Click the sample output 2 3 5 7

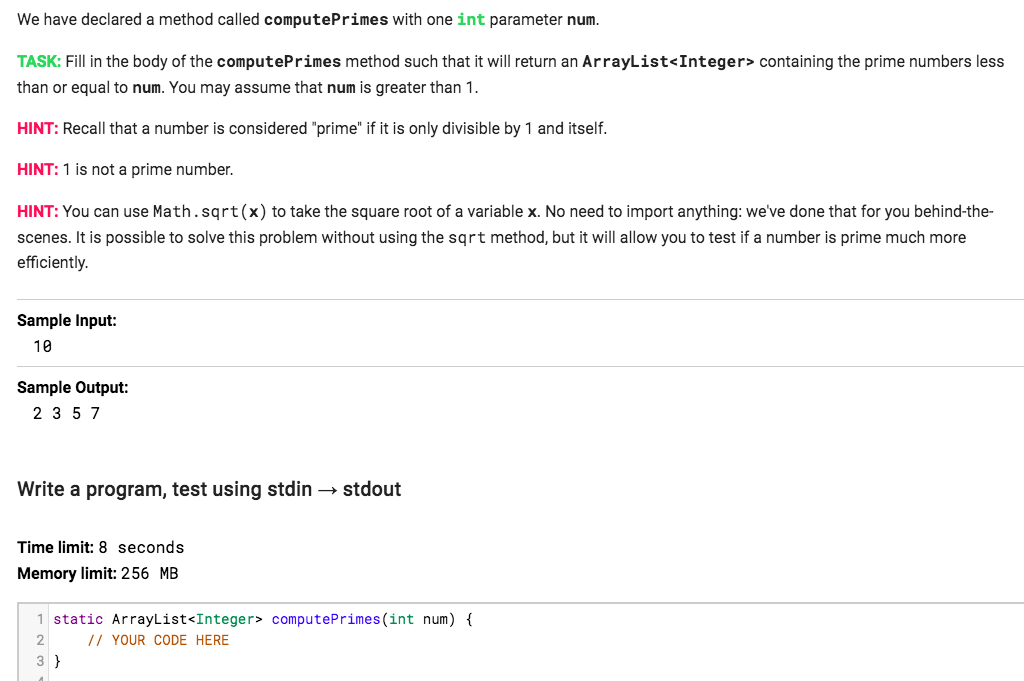[66, 413]
